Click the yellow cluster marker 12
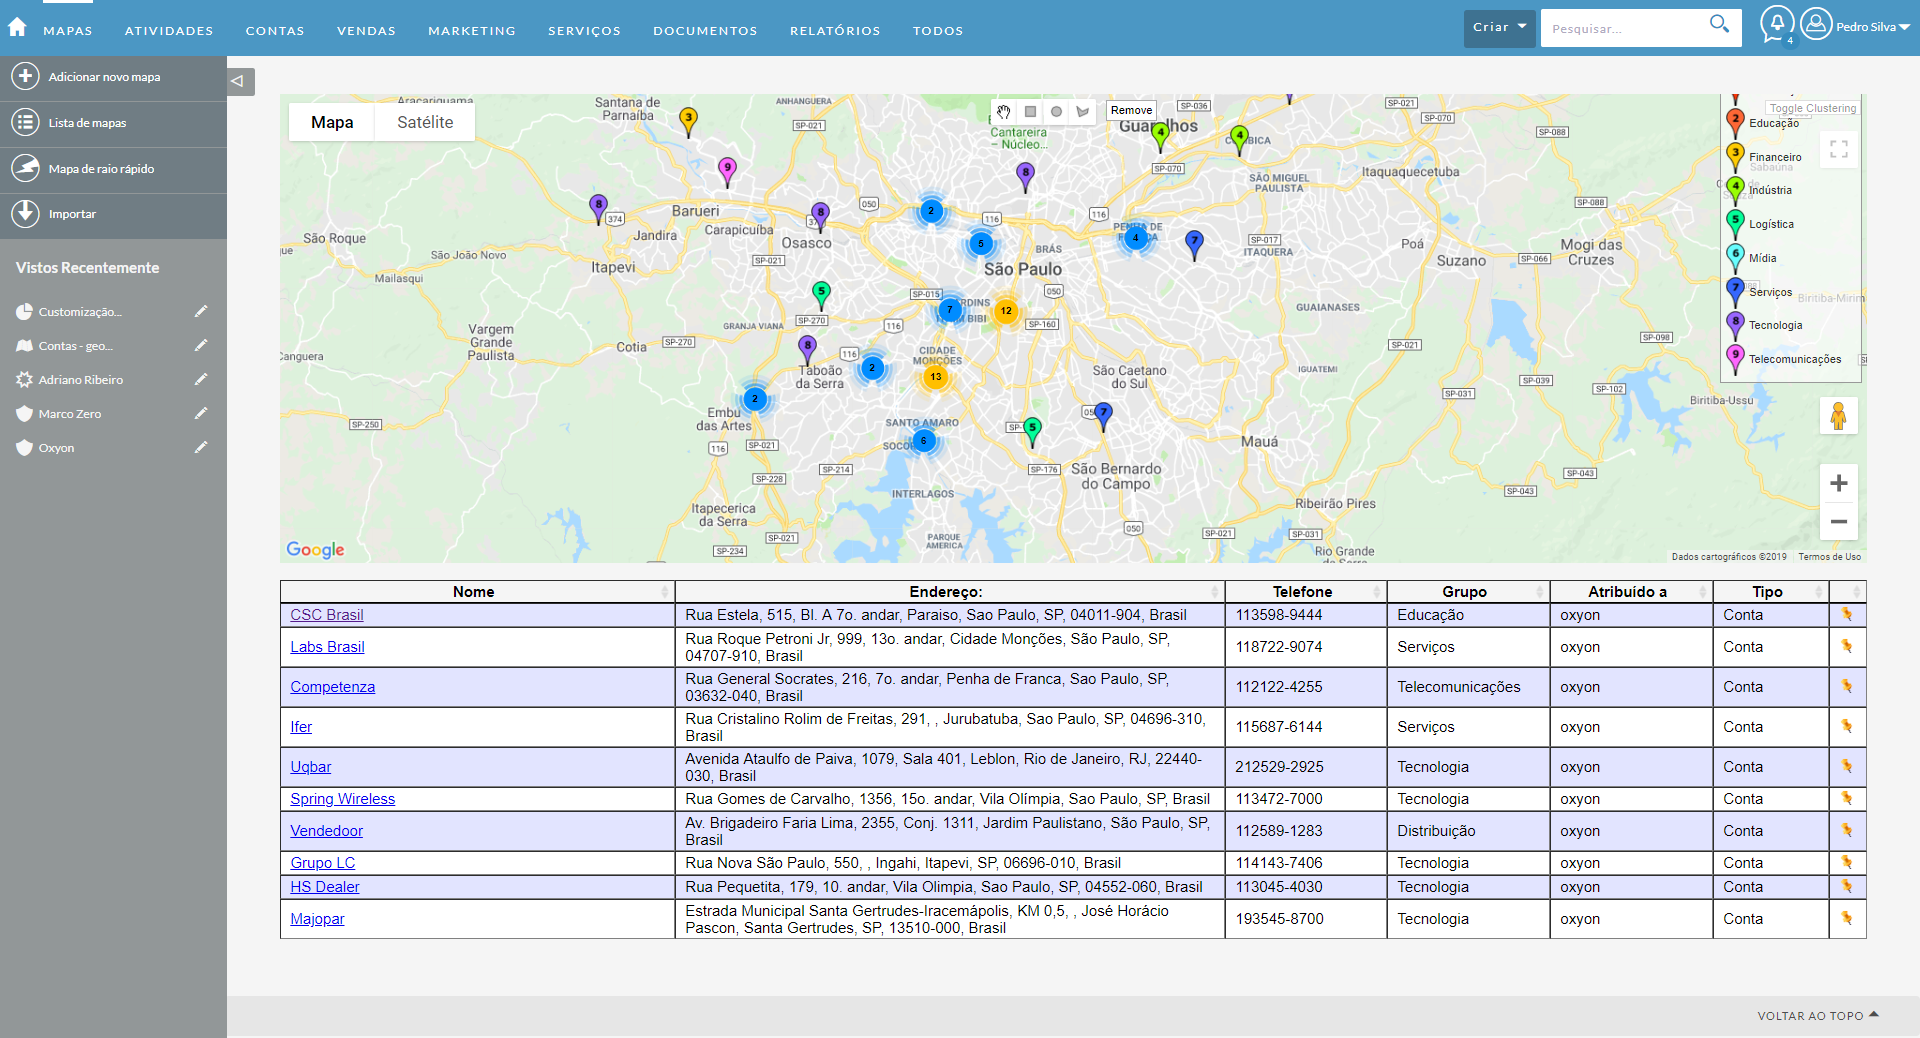 point(1006,311)
